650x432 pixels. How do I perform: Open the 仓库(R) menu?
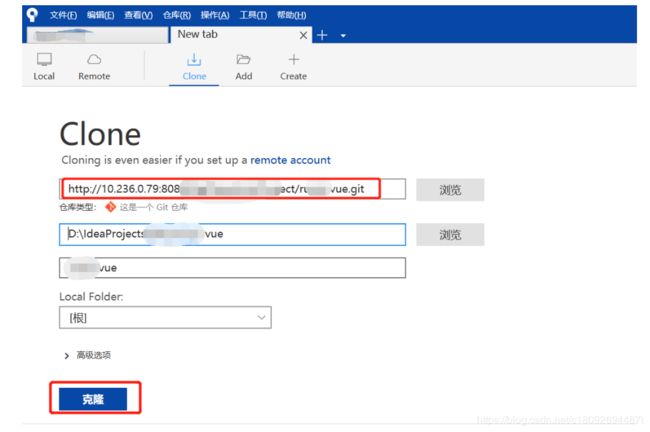coord(177,15)
